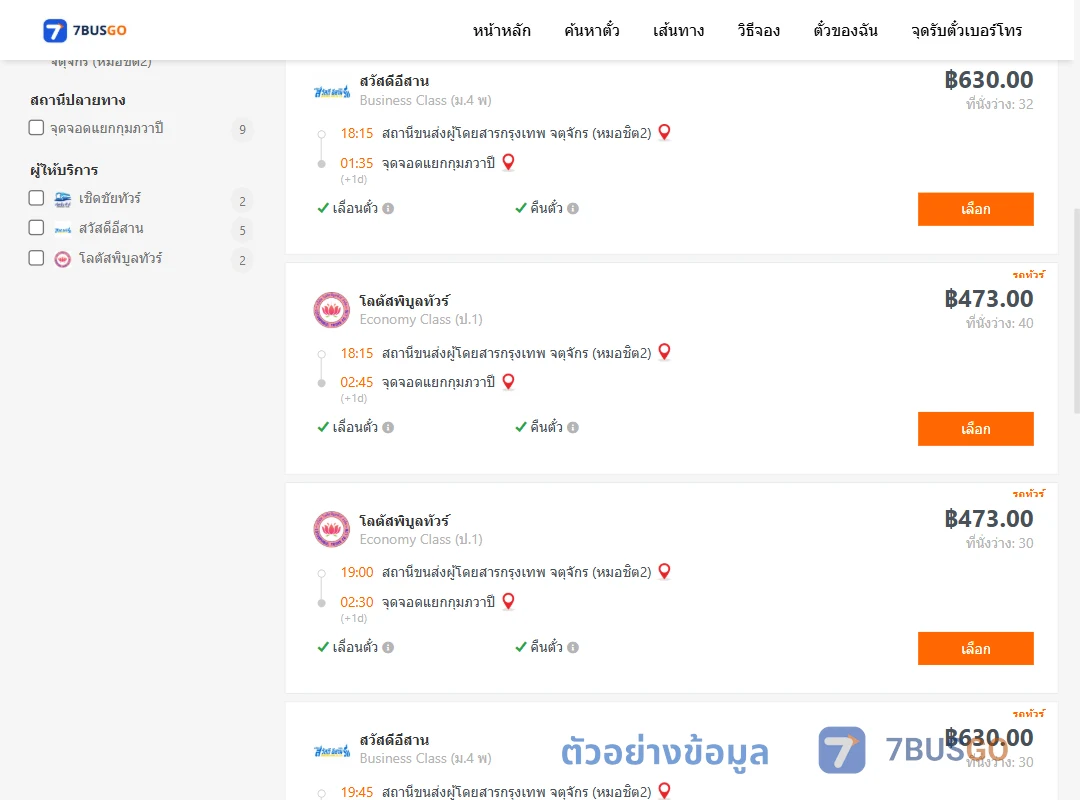Image resolution: width=1080 pixels, height=800 pixels.
Task: Tick the สวัสดีอีสาน operator checkbox
Action: [36, 227]
